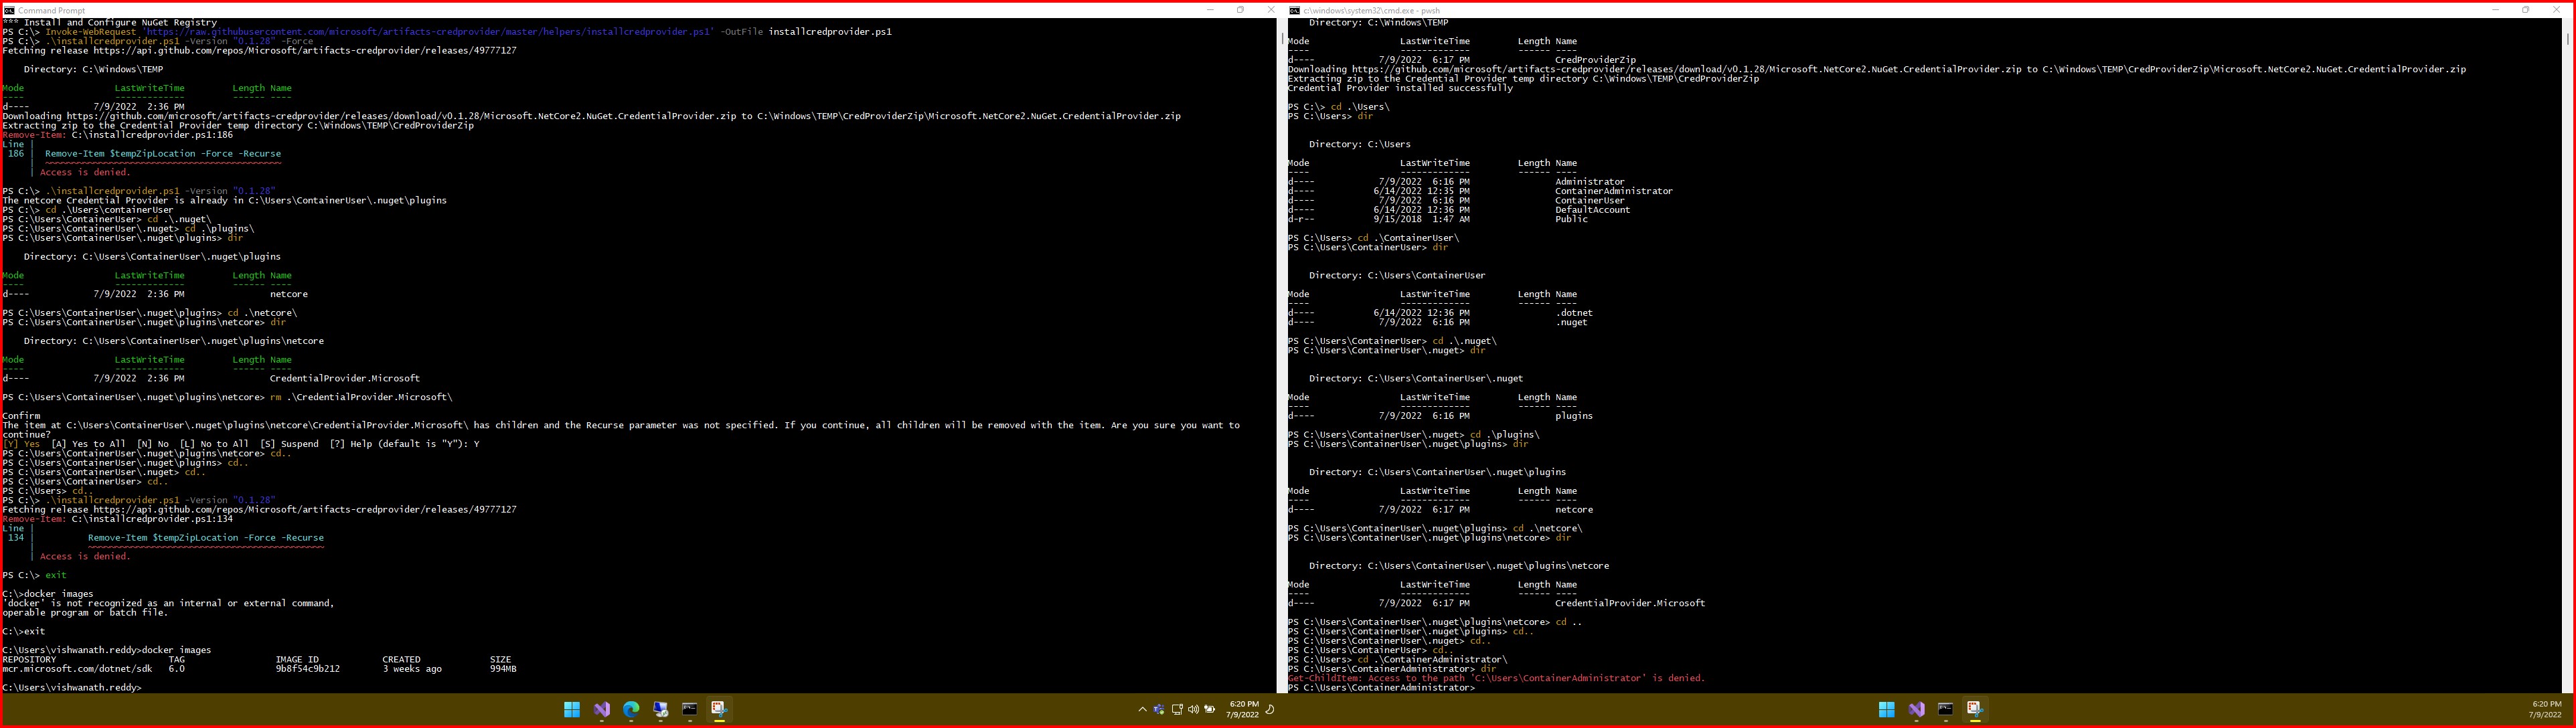Viewport: 2576px width, 728px height.
Task: Click the Visual Studio icon on the second taskbar
Action: (x=1917, y=710)
